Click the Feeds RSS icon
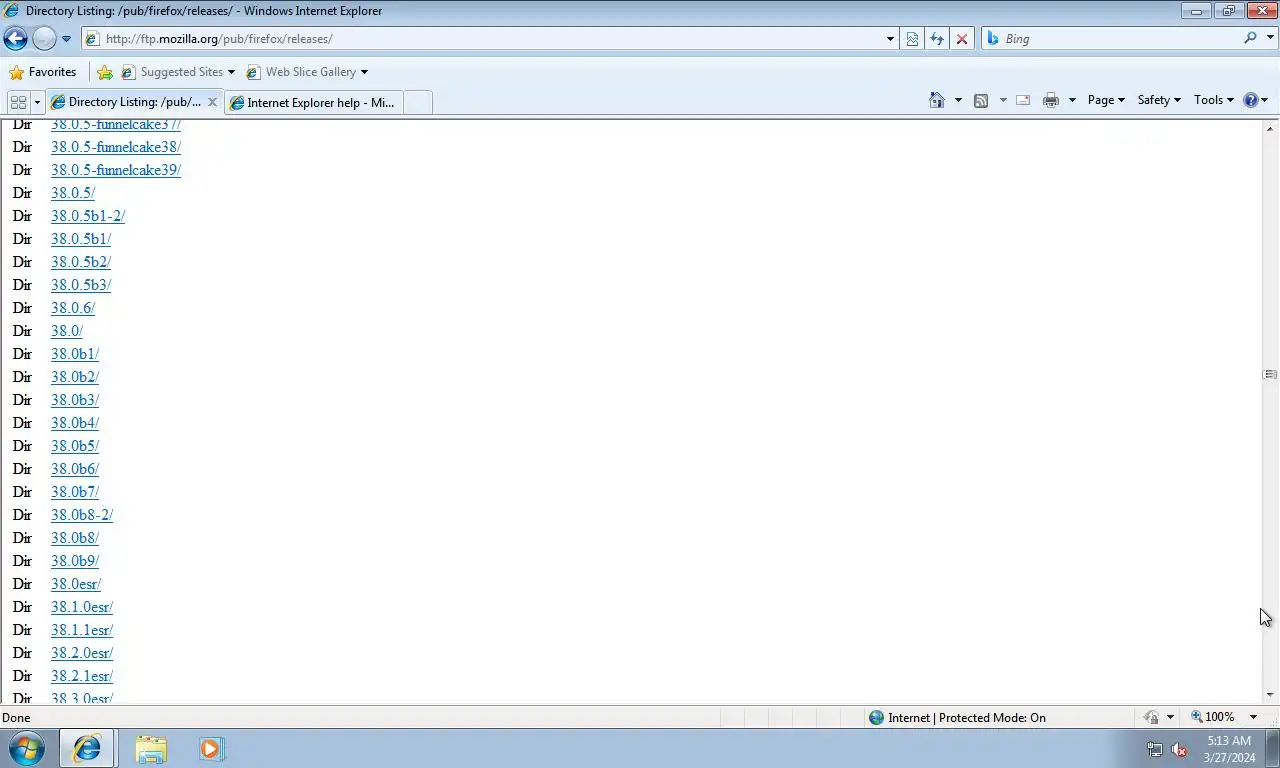This screenshot has width=1280, height=768. coord(981,100)
